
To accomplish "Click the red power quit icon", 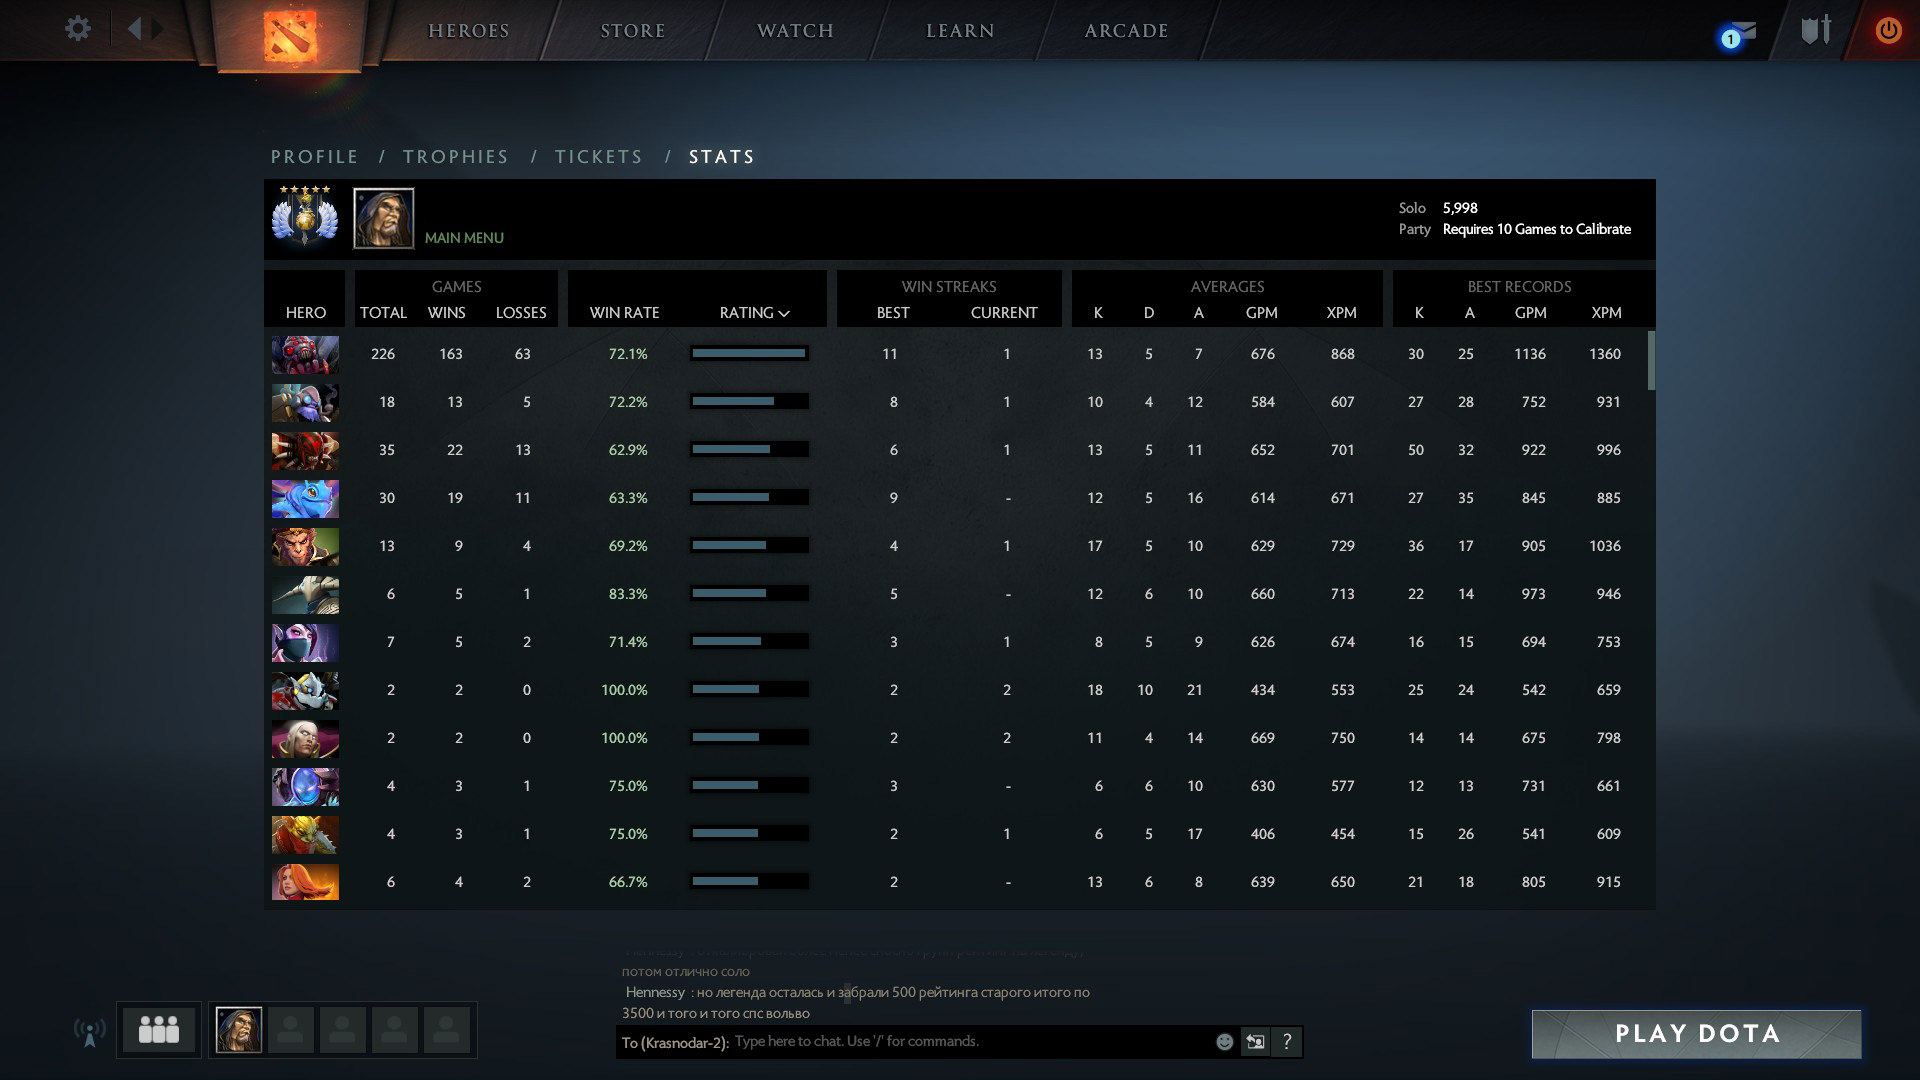I will click(x=1888, y=30).
